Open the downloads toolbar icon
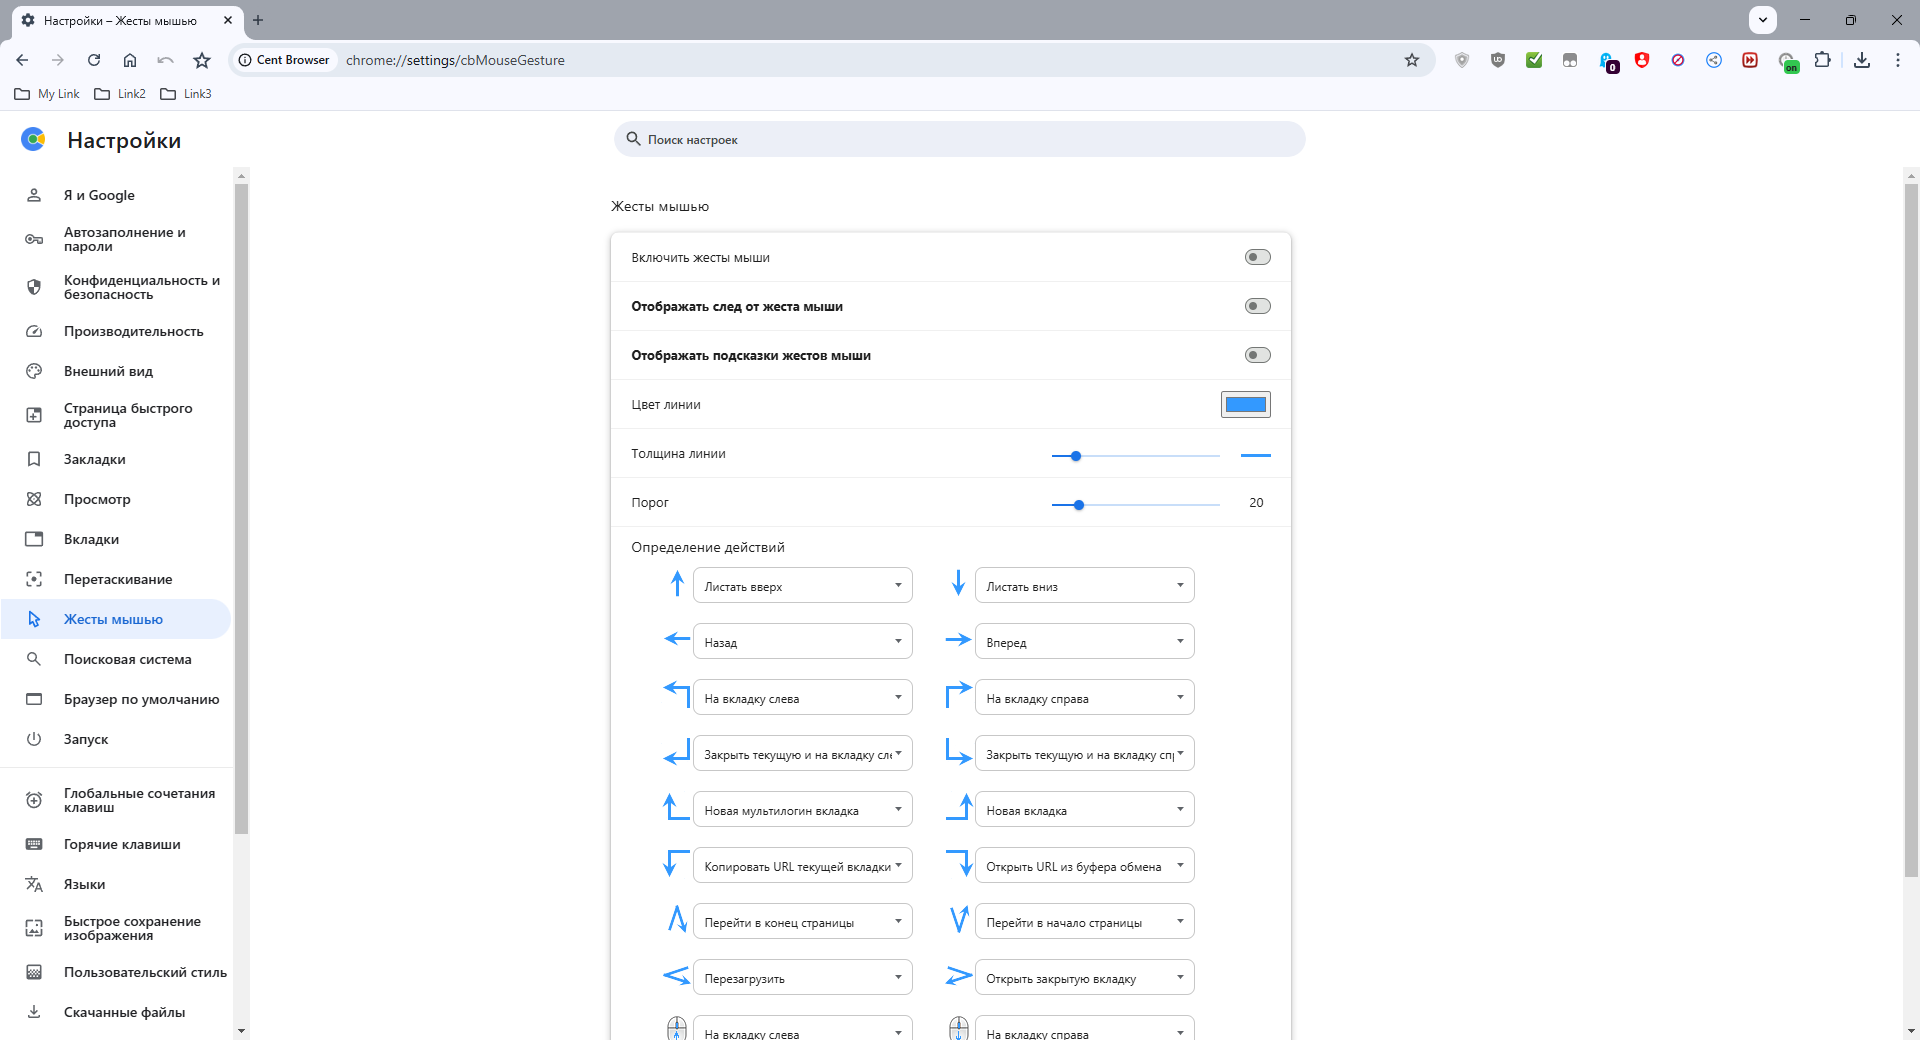Image resolution: width=1920 pixels, height=1040 pixels. pos(1862,60)
